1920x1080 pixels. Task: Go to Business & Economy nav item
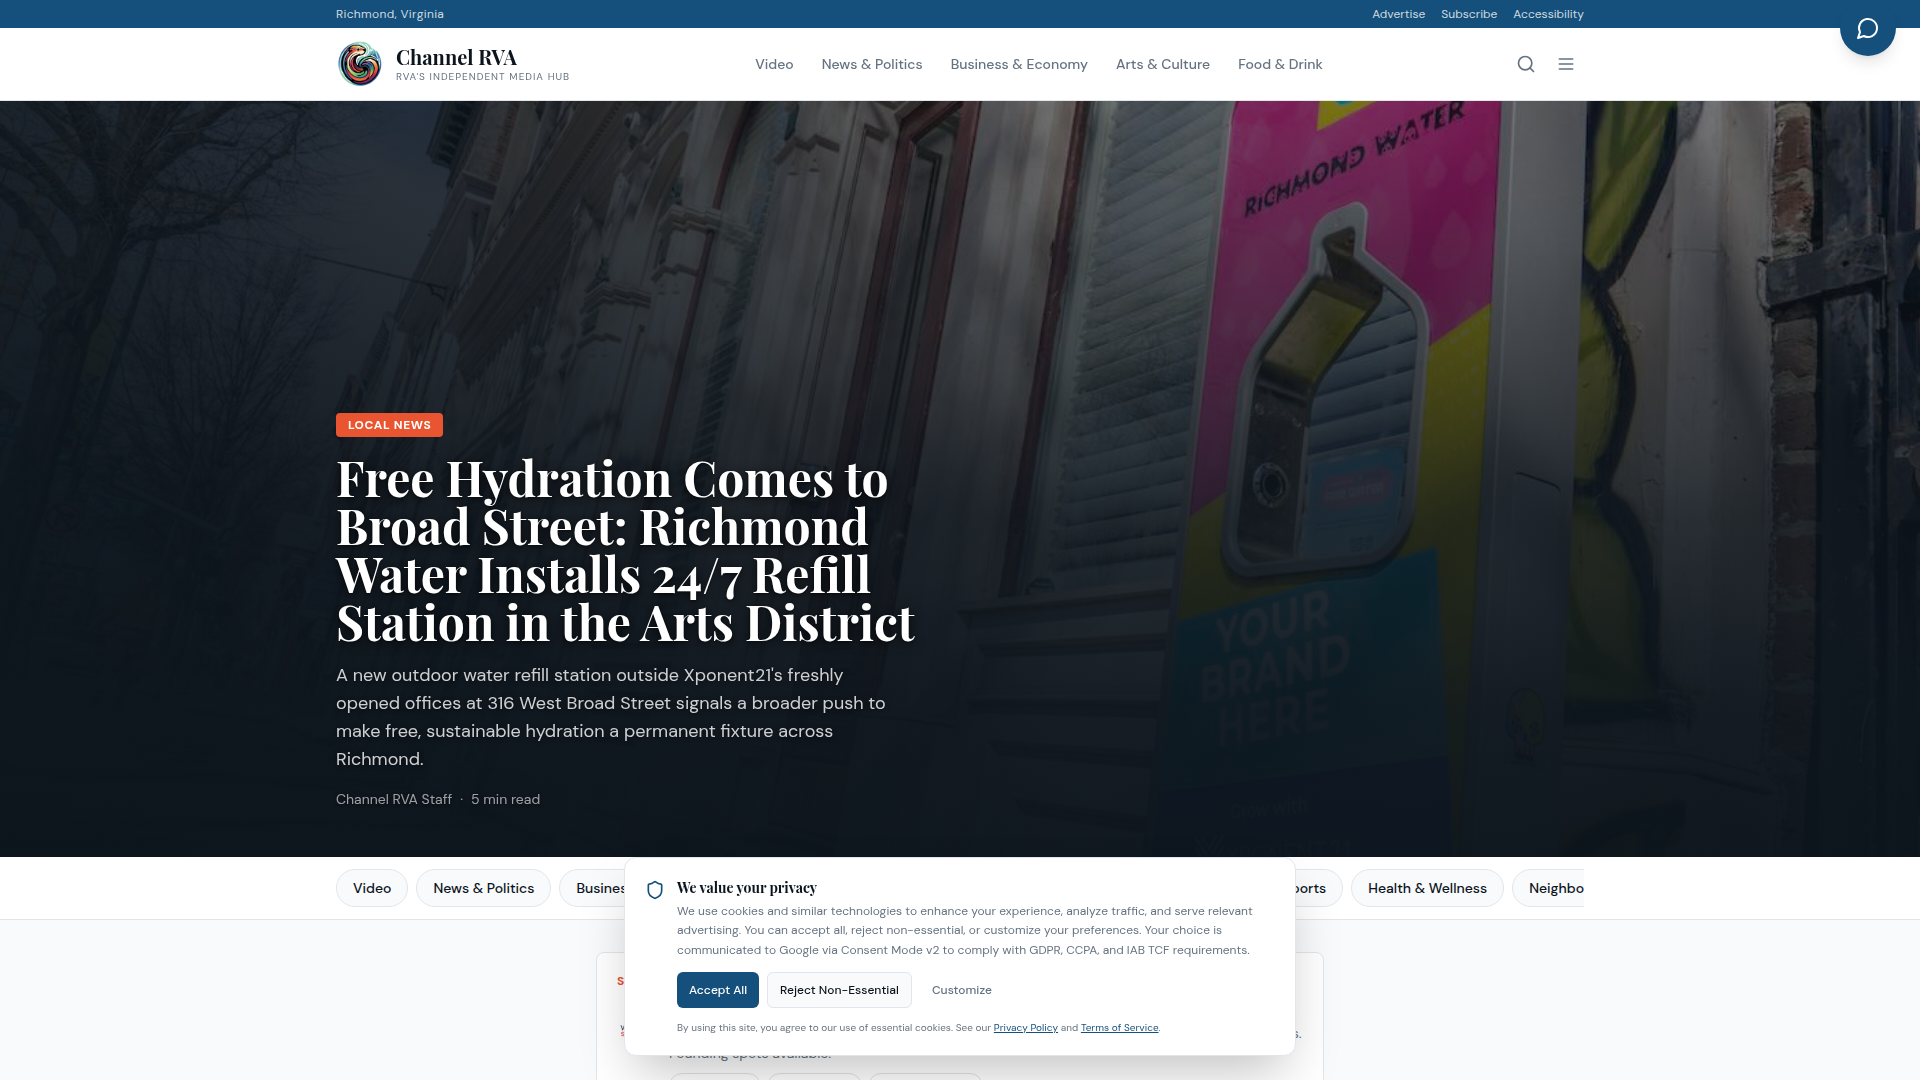pyautogui.click(x=1019, y=64)
